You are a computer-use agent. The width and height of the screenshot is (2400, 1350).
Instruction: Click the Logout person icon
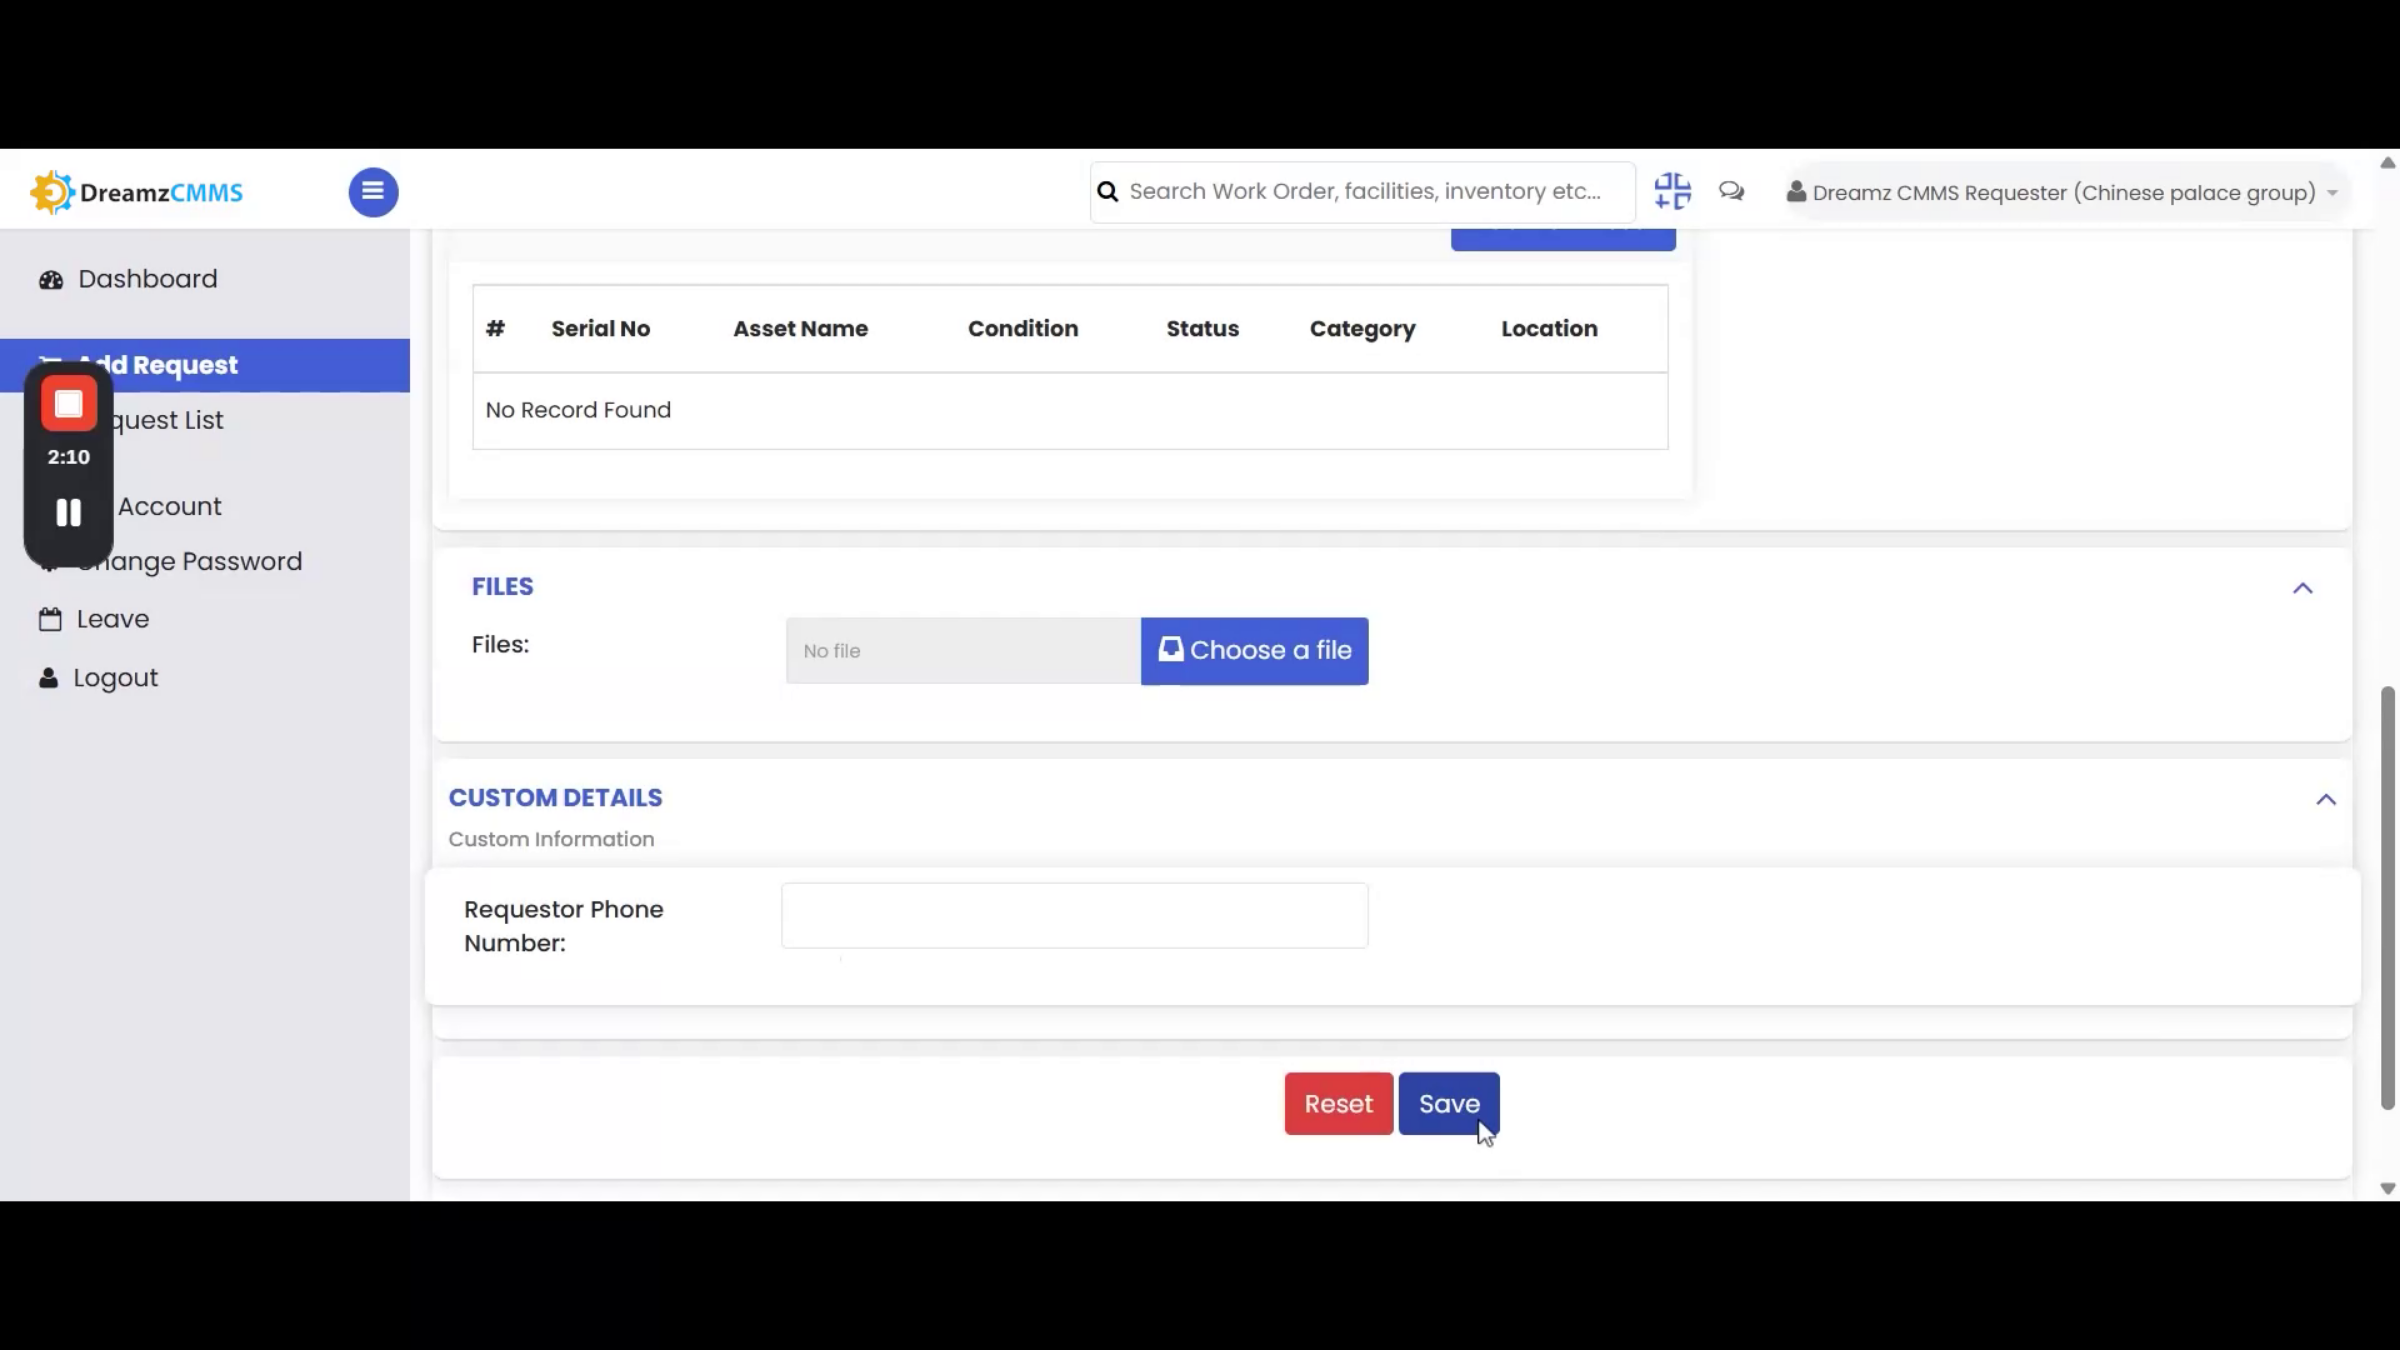point(48,679)
